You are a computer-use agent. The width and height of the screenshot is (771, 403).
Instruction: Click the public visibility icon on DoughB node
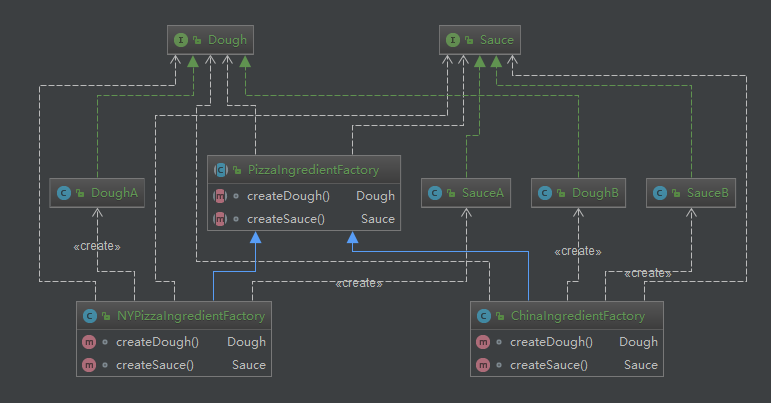561,194
